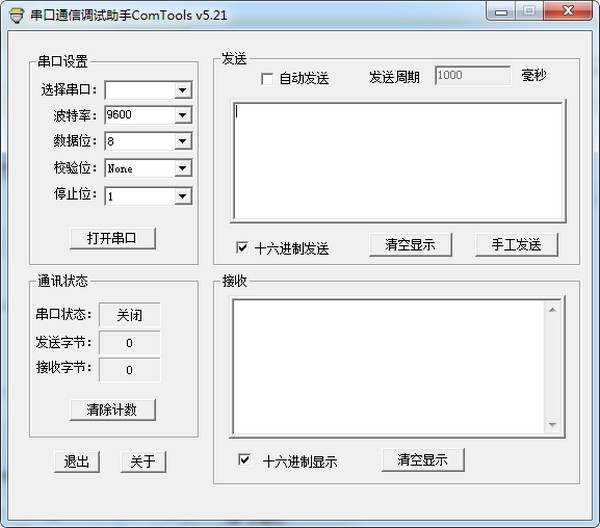Clear receive area with 清空显示 button

pos(423,460)
